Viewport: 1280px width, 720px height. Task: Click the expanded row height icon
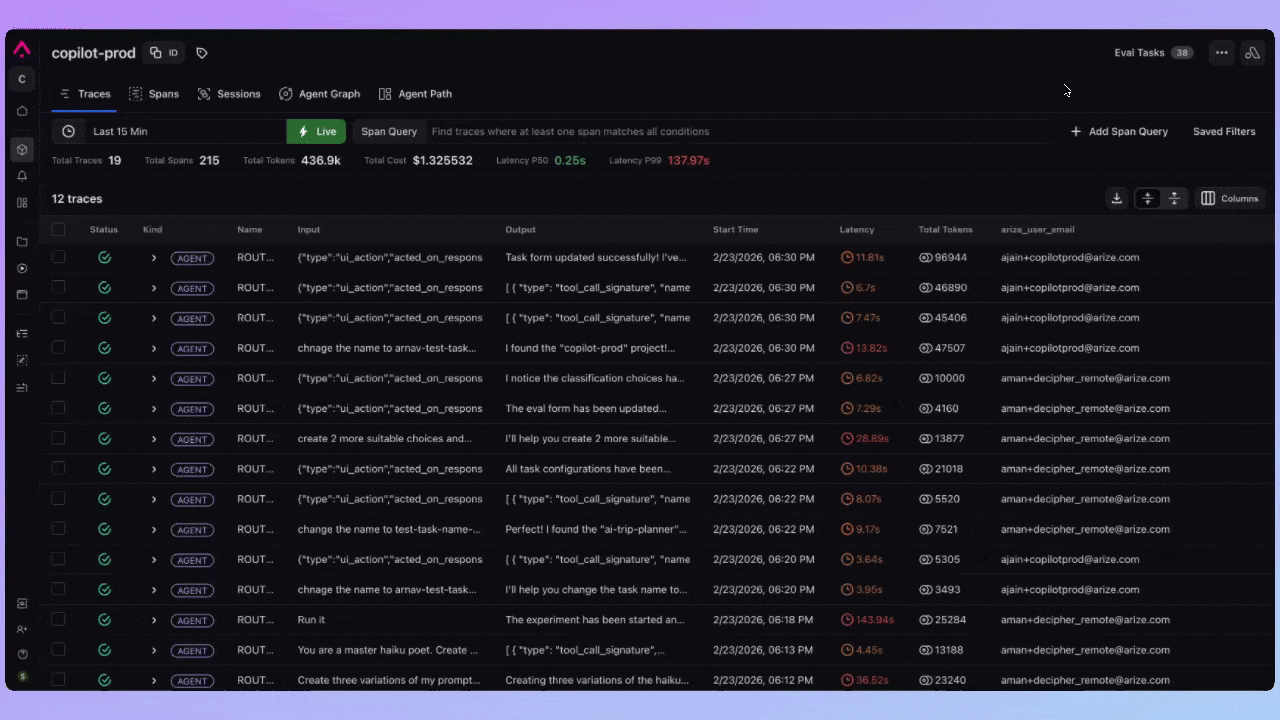coord(1174,198)
